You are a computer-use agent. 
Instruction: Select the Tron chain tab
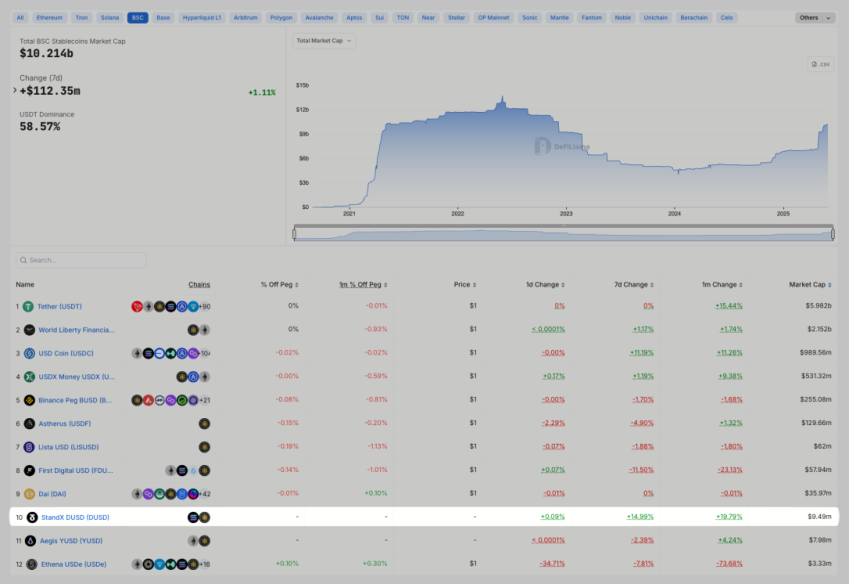(x=82, y=18)
